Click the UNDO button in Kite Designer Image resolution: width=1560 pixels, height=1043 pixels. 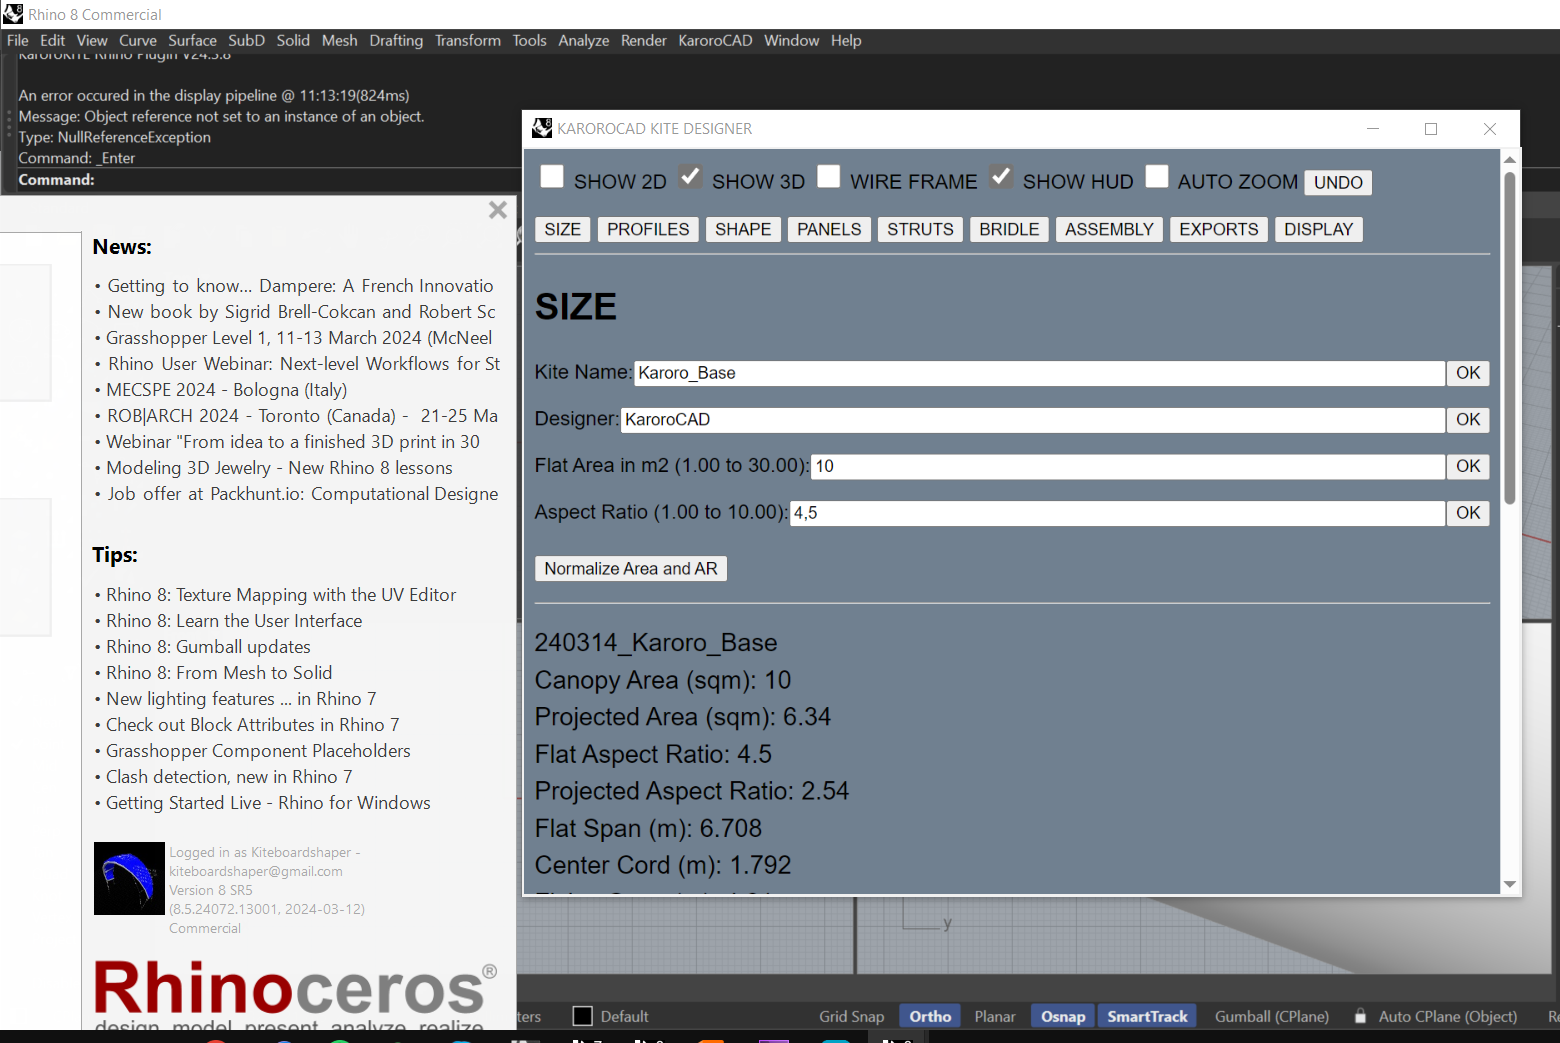[1338, 182]
